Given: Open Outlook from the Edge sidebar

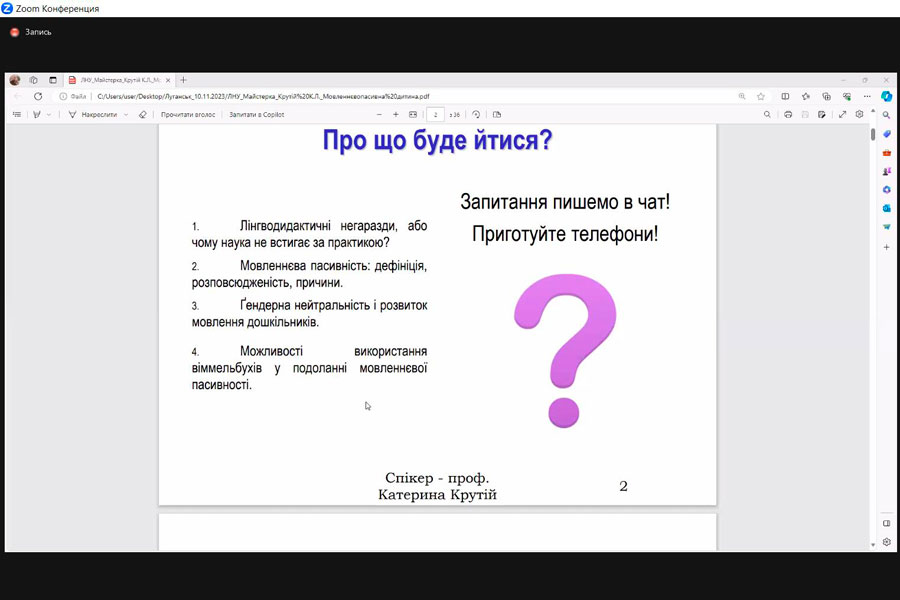Looking at the screenshot, I should (886, 208).
